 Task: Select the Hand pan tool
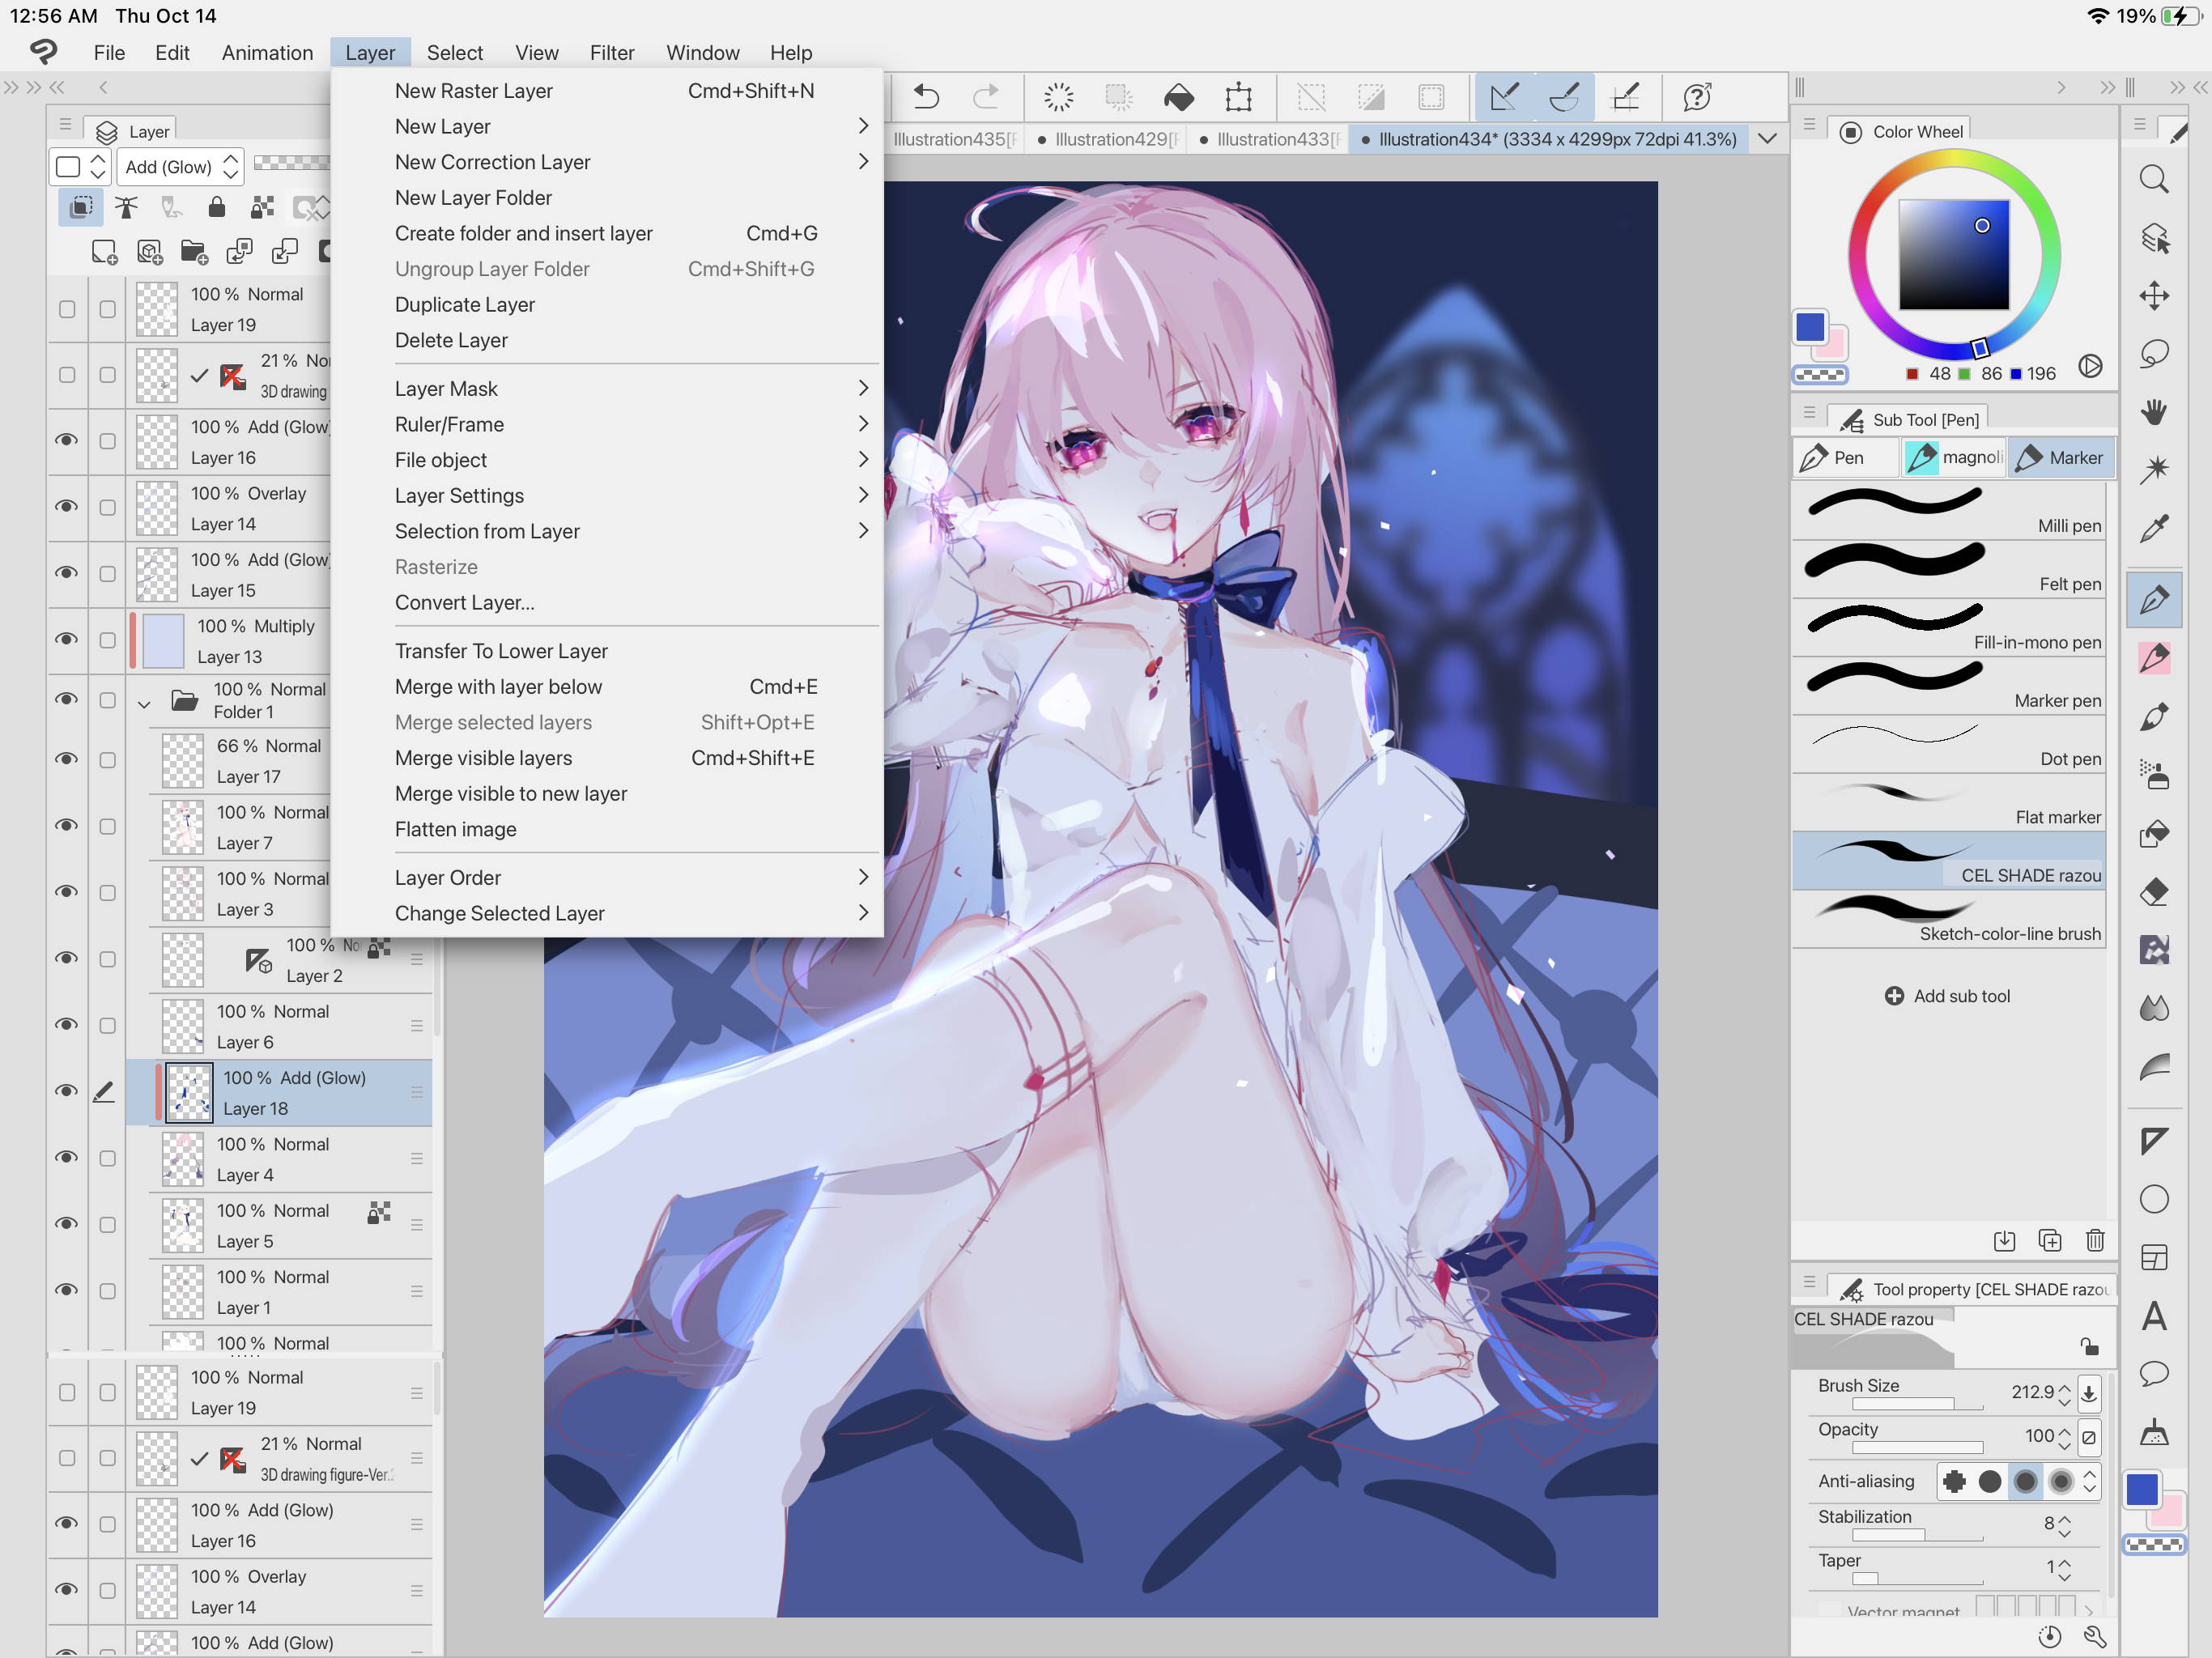[2153, 411]
